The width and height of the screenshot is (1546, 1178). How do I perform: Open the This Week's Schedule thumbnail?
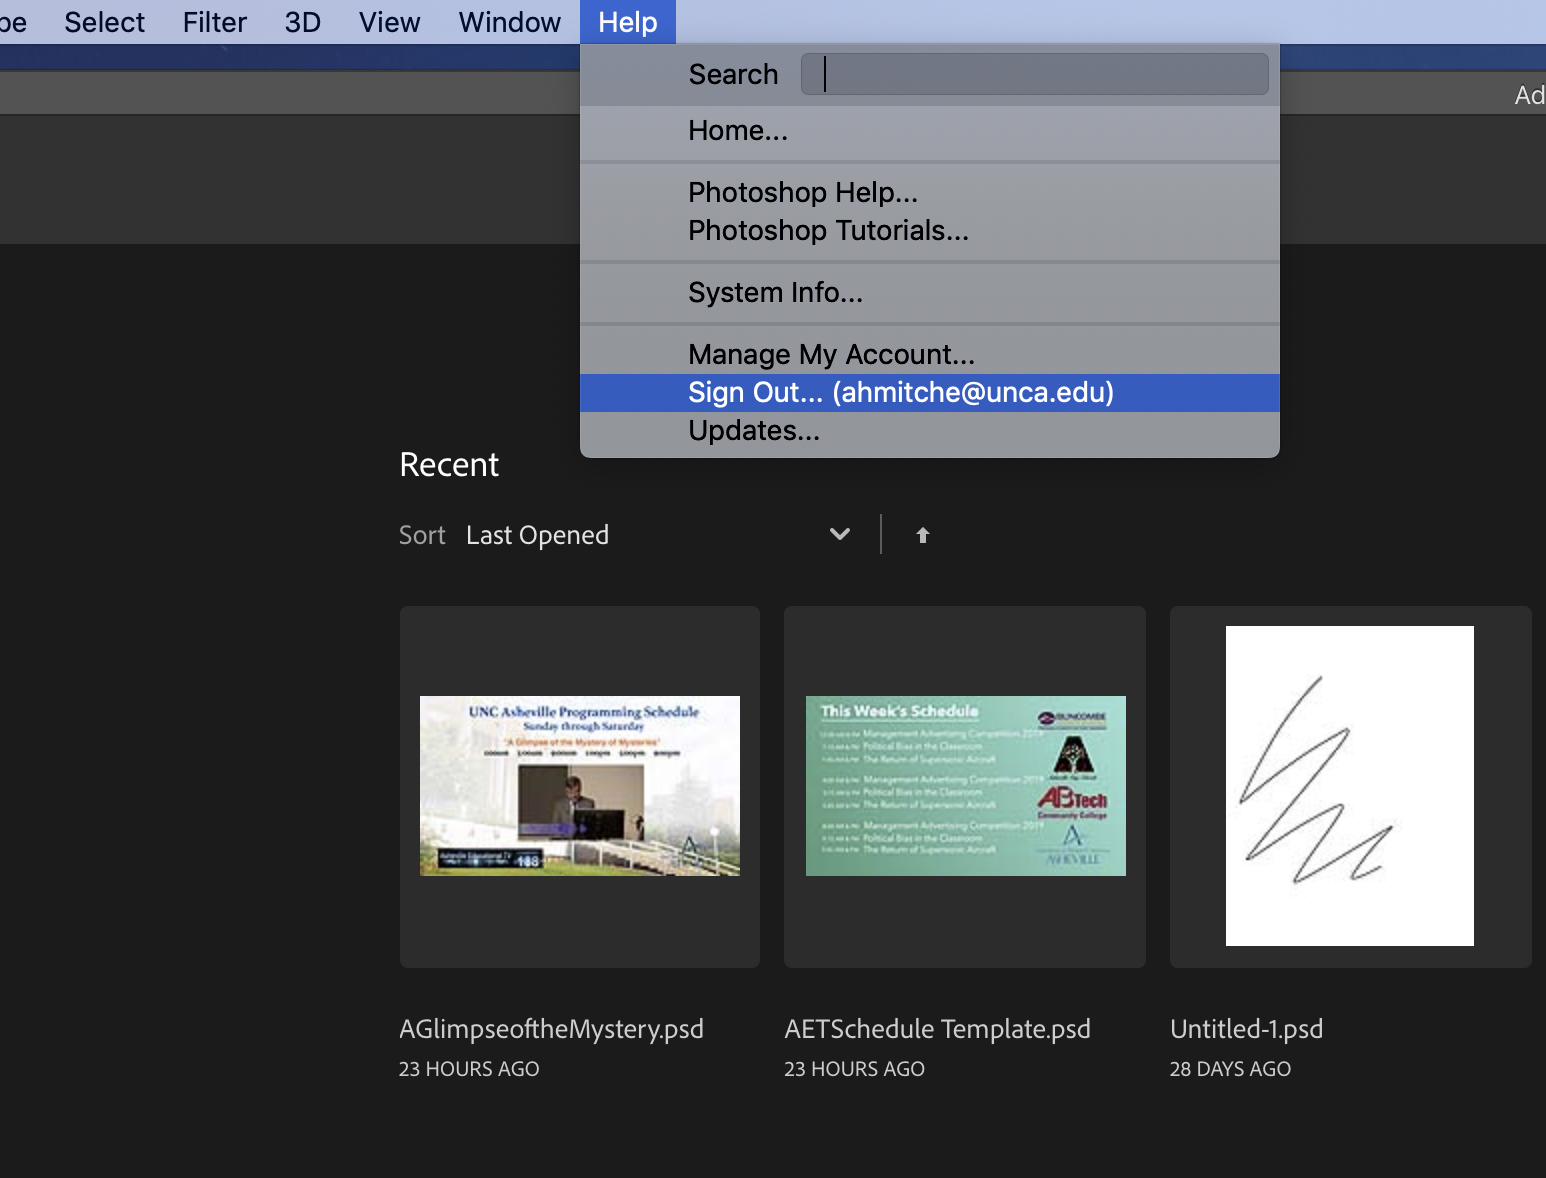tap(965, 786)
